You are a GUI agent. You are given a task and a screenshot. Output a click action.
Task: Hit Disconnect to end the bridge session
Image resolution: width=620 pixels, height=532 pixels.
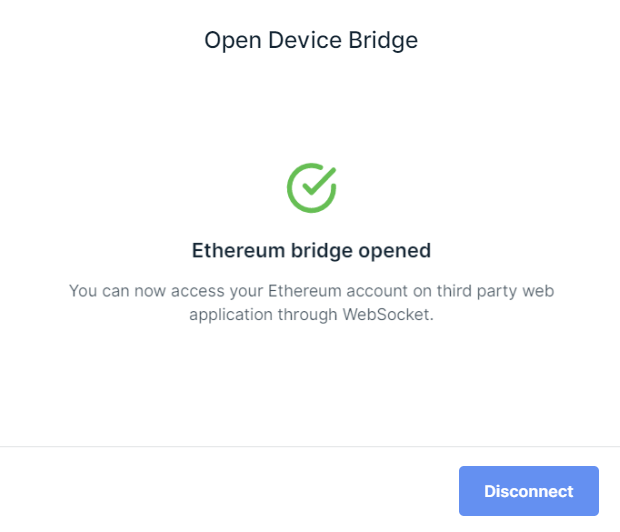pyautogui.click(x=528, y=491)
